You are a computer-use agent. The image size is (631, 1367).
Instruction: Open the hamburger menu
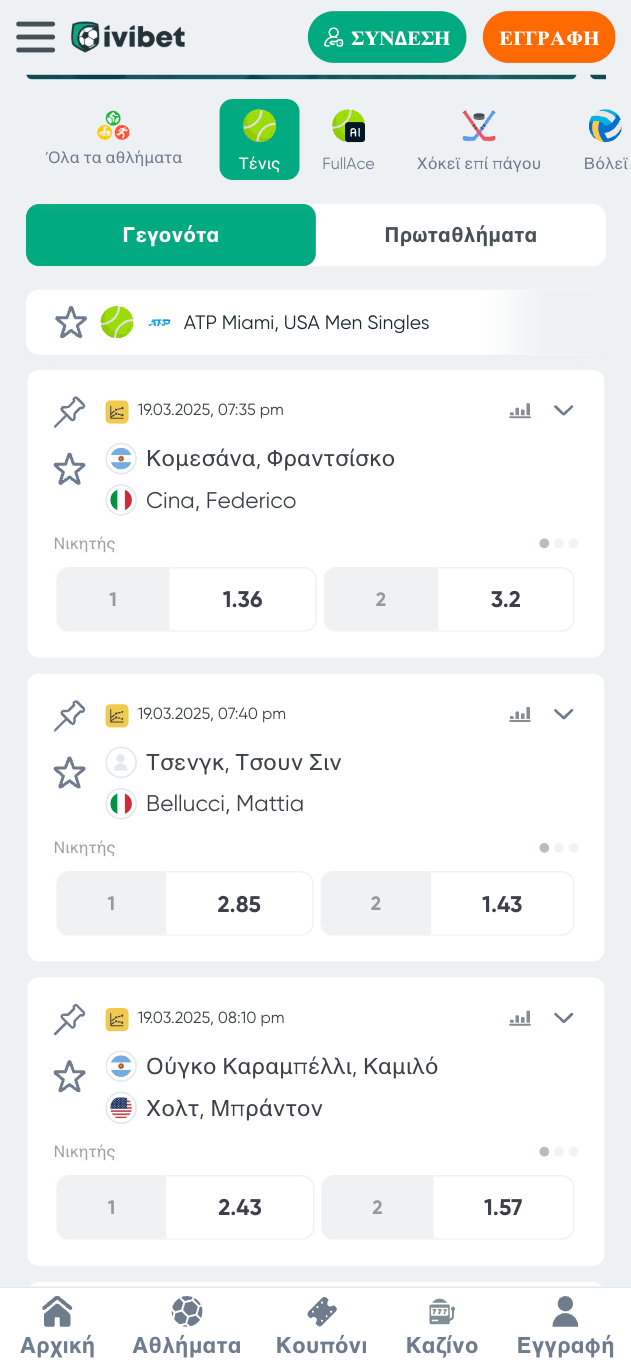[35, 37]
